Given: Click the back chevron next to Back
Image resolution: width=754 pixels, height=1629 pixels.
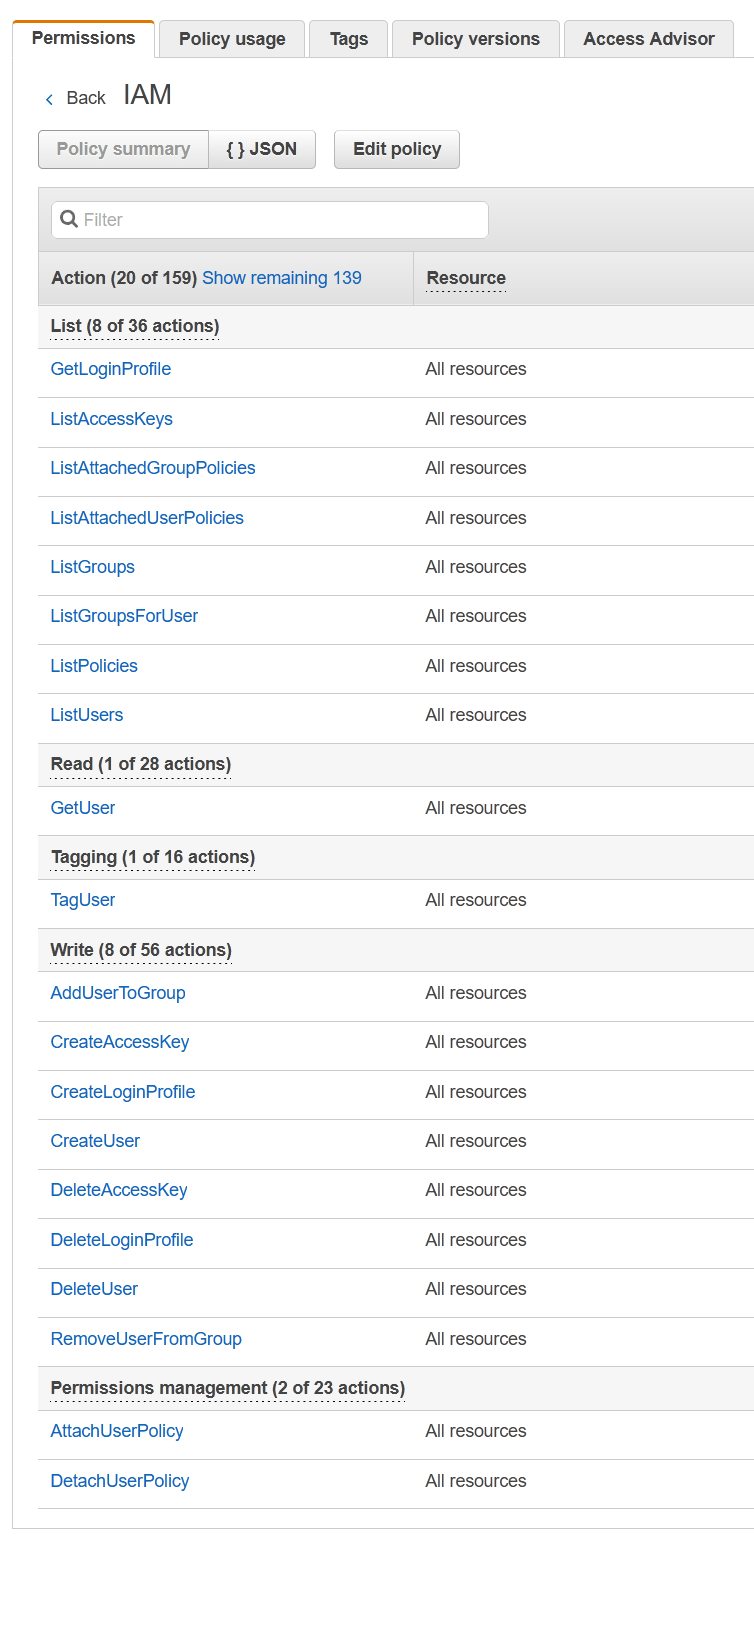Looking at the screenshot, I should [x=49, y=99].
